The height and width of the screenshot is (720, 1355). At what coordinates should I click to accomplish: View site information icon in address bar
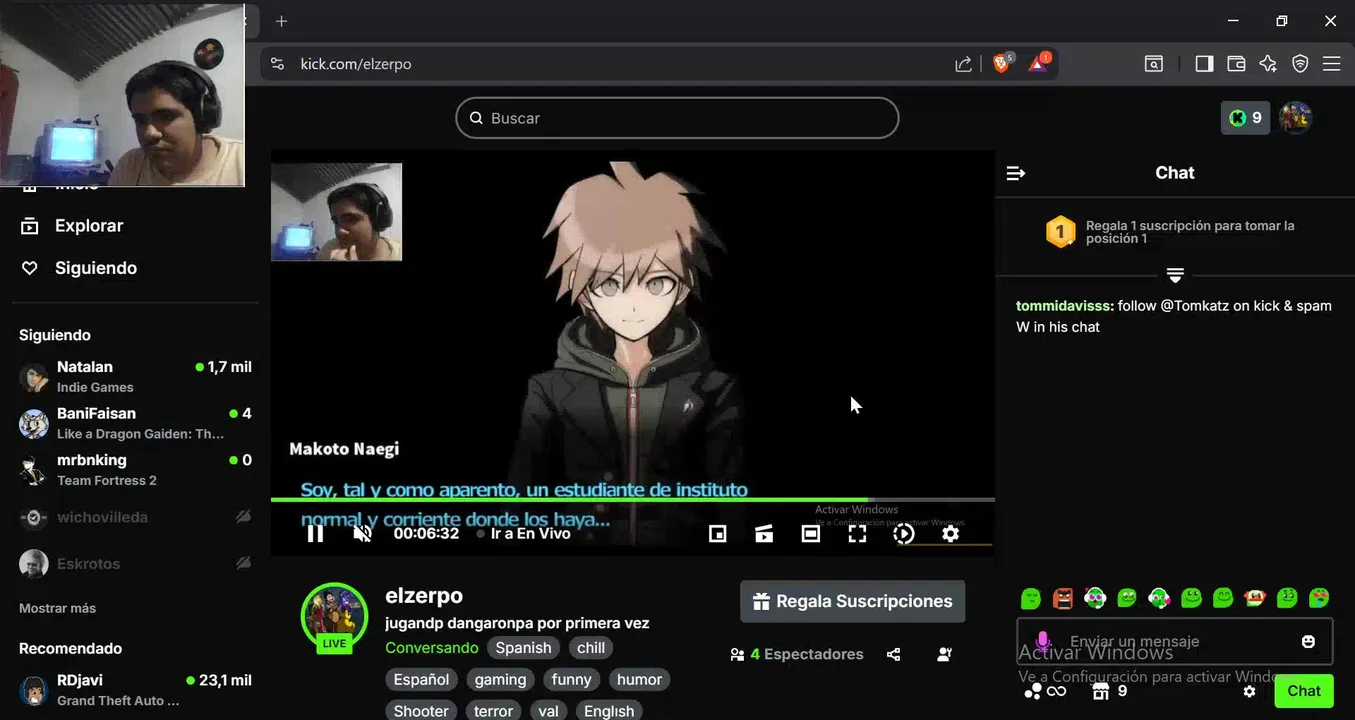pos(278,64)
